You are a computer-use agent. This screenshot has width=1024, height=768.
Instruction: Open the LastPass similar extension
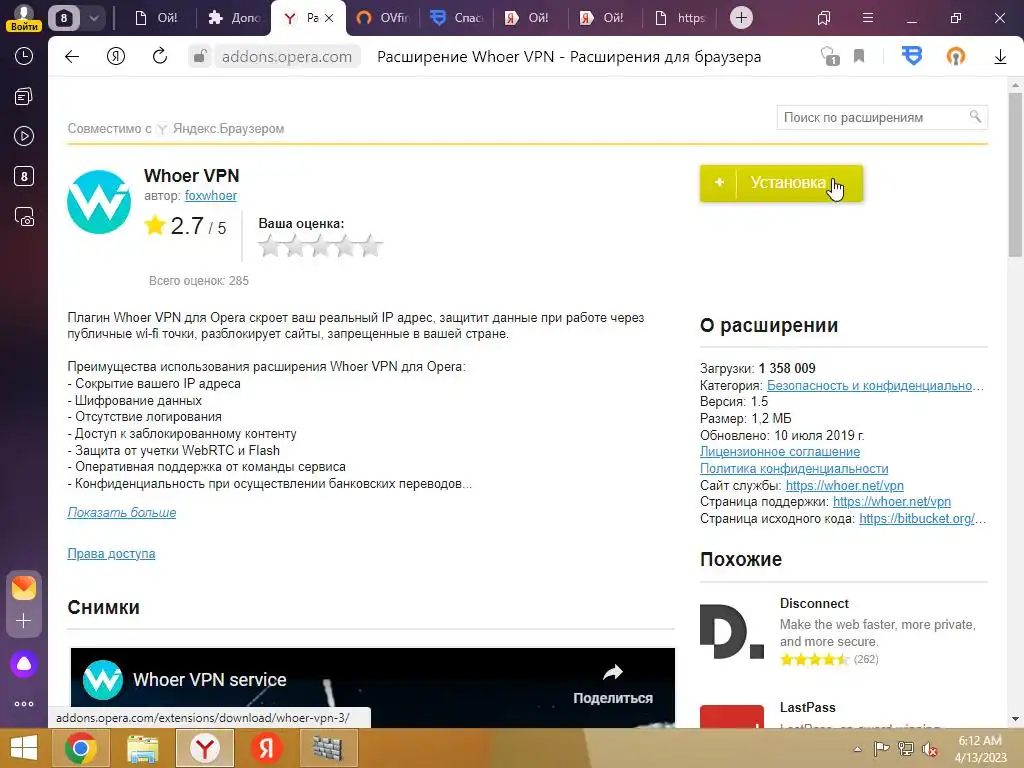coord(807,707)
